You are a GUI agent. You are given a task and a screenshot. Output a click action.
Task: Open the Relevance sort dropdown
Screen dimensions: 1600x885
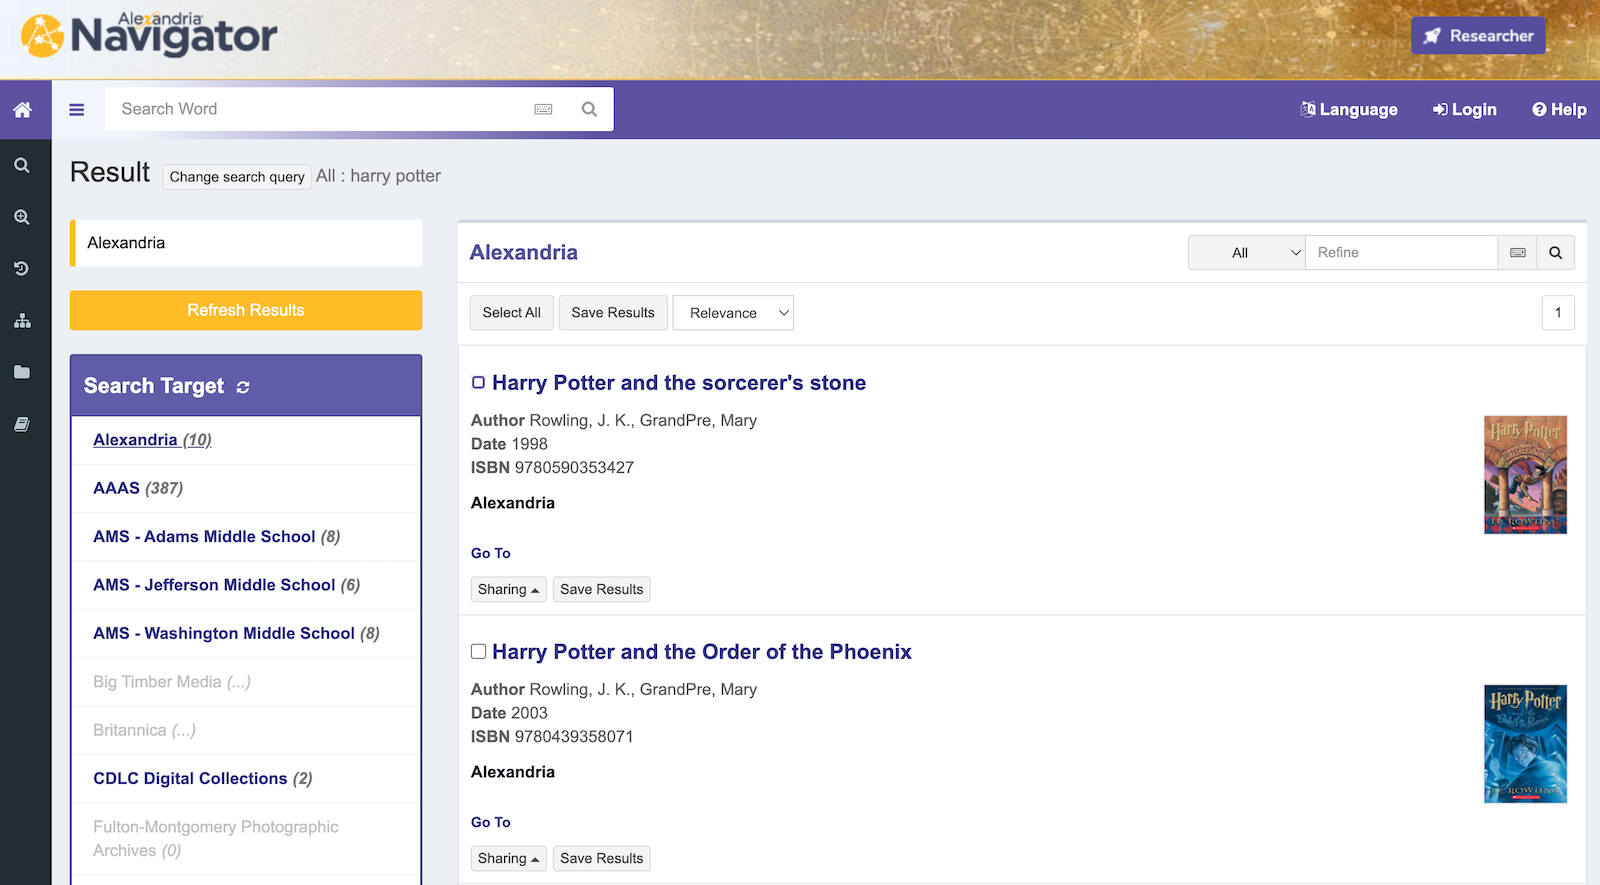click(733, 313)
